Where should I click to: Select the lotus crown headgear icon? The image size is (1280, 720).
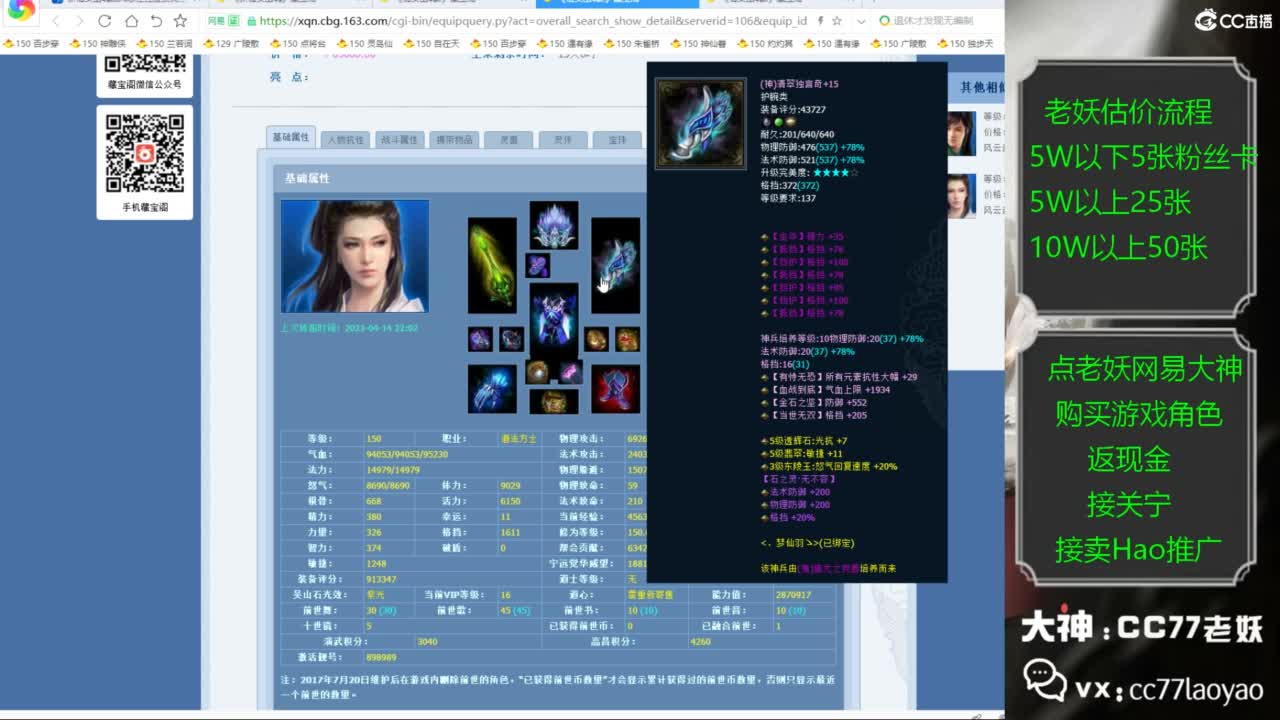click(x=554, y=225)
